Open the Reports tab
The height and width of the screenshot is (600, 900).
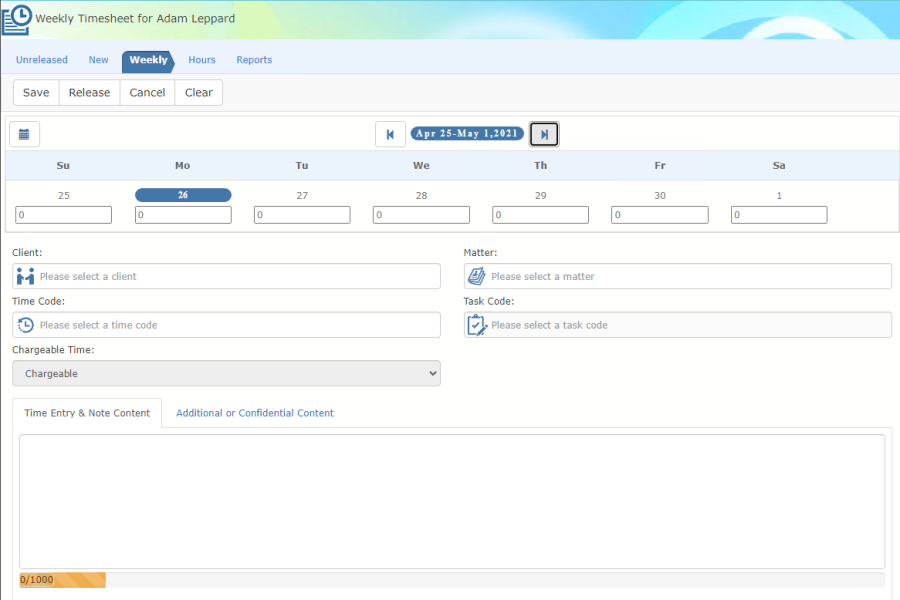coord(254,60)
